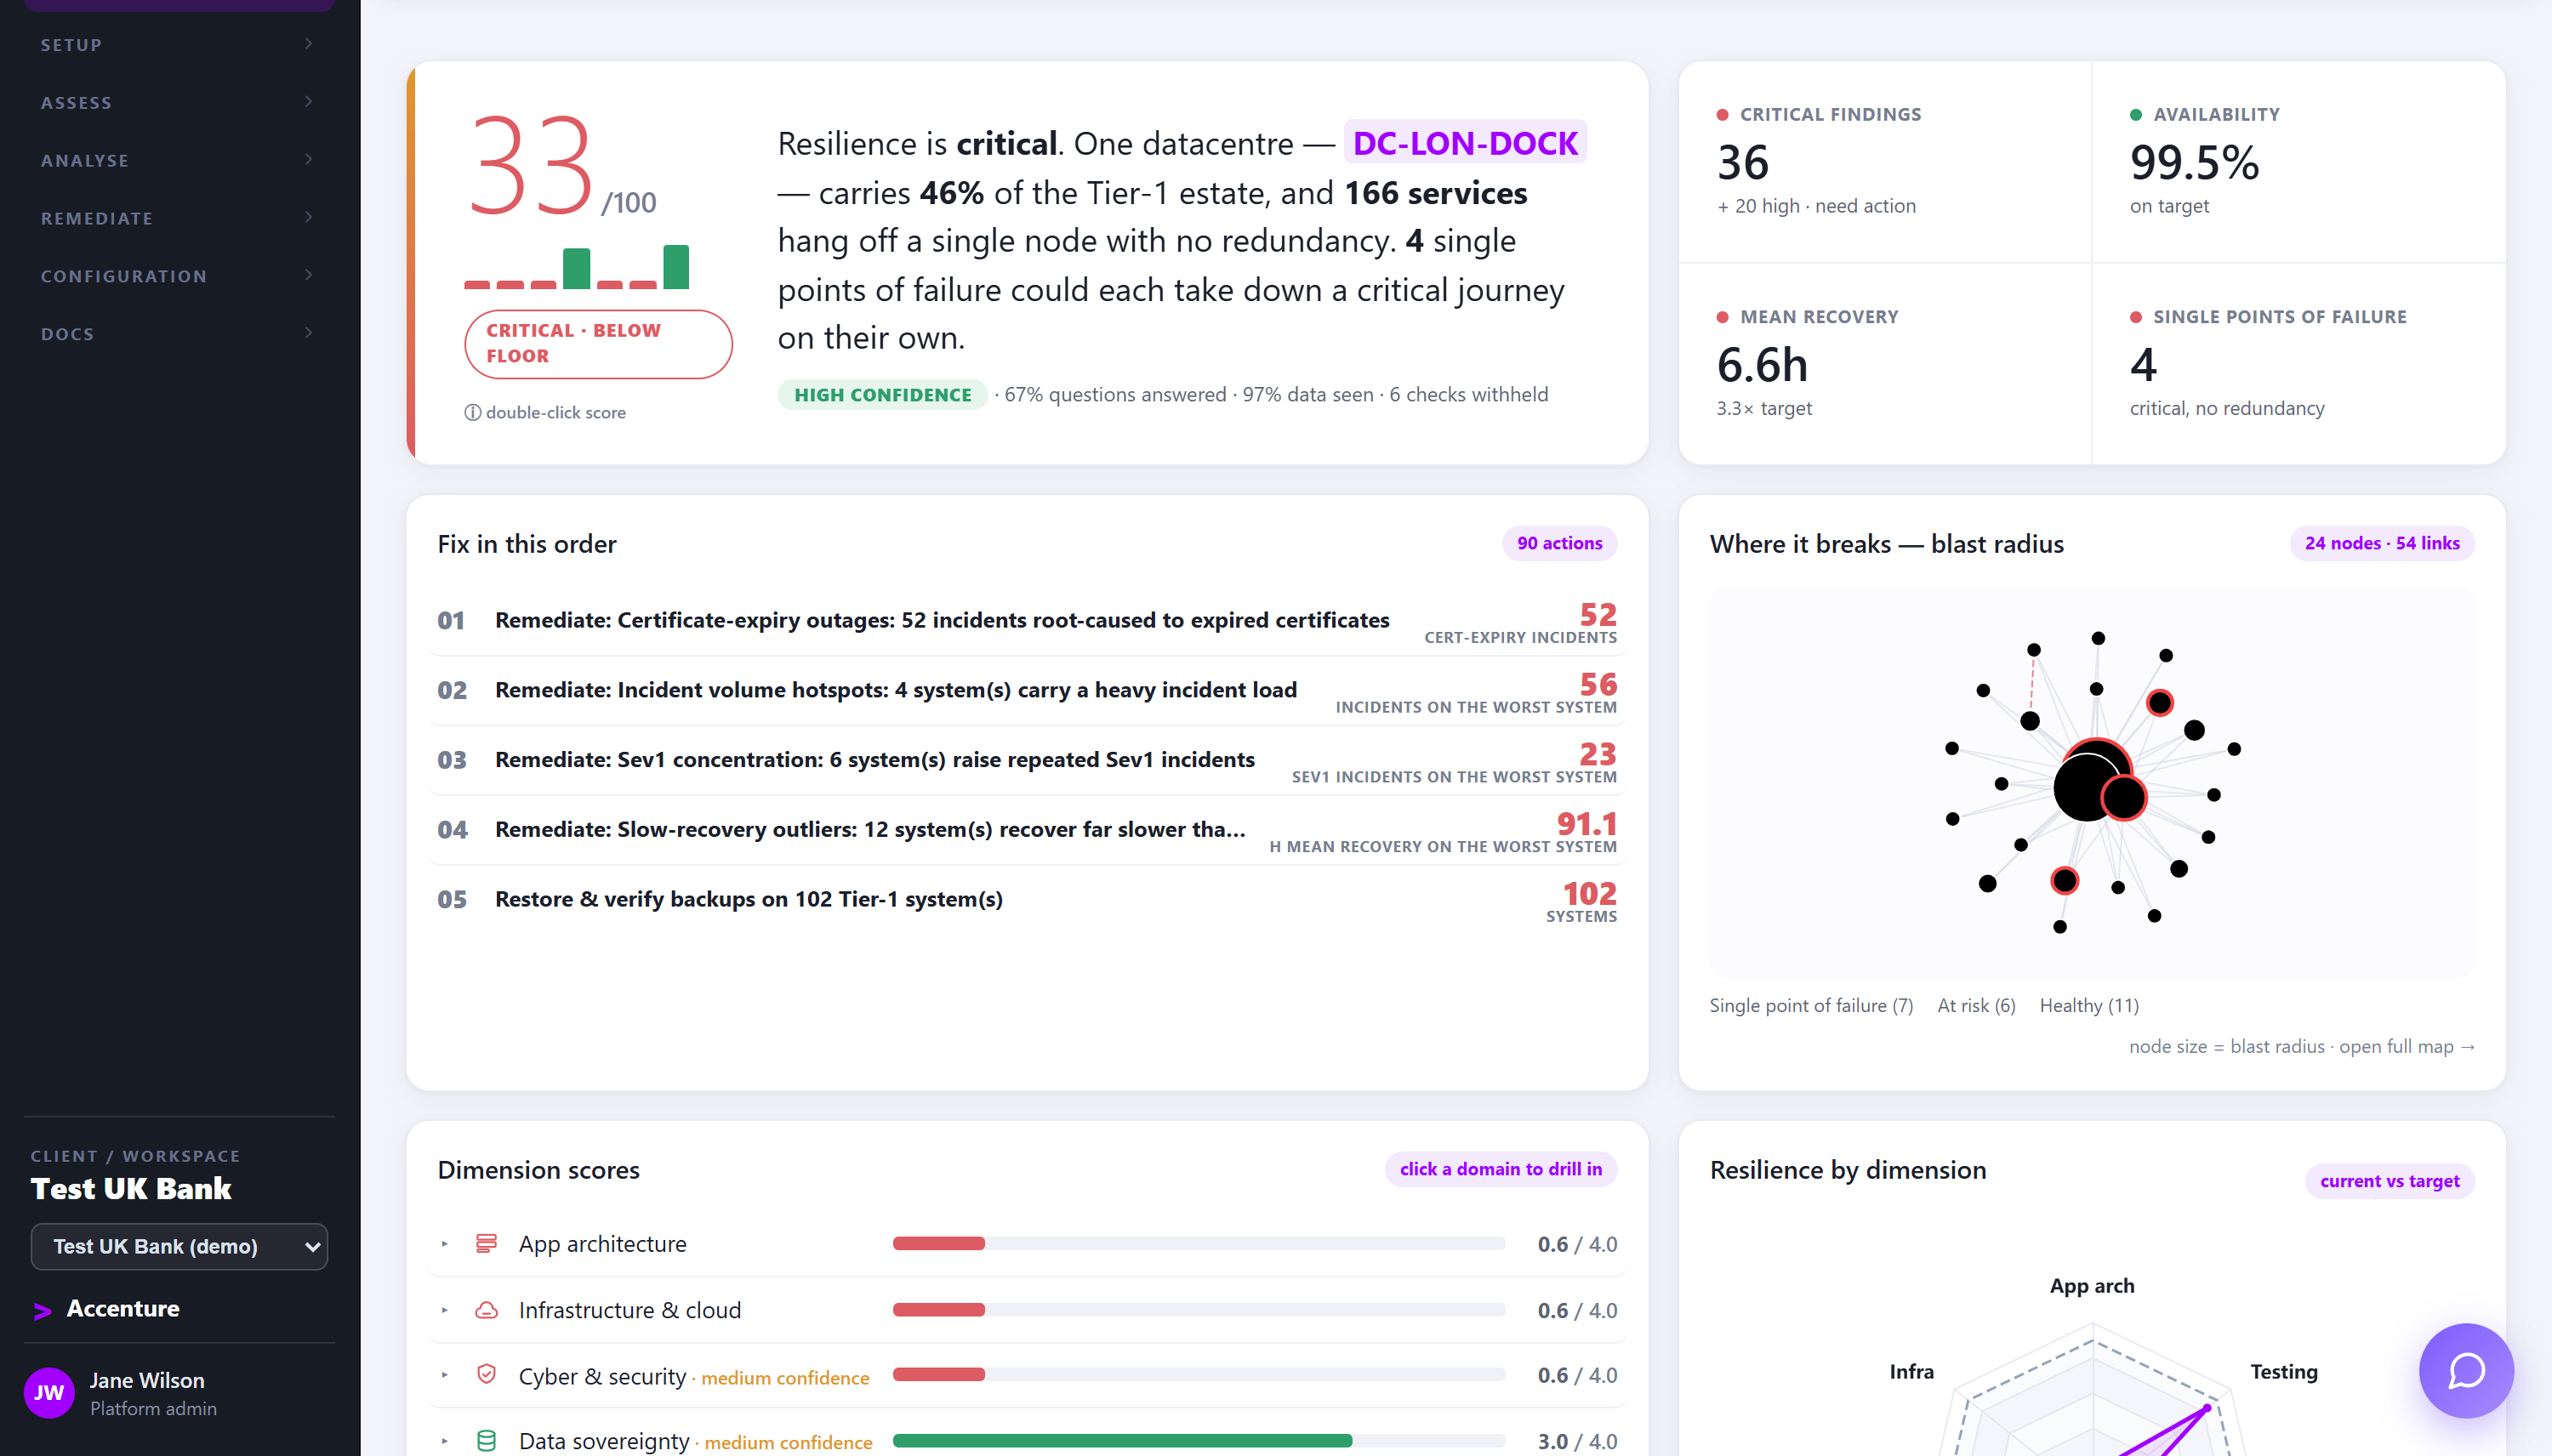2552x1456 pixels.
Task: Click the 'App arch' radar axis label
Action: [2091, 1285]
